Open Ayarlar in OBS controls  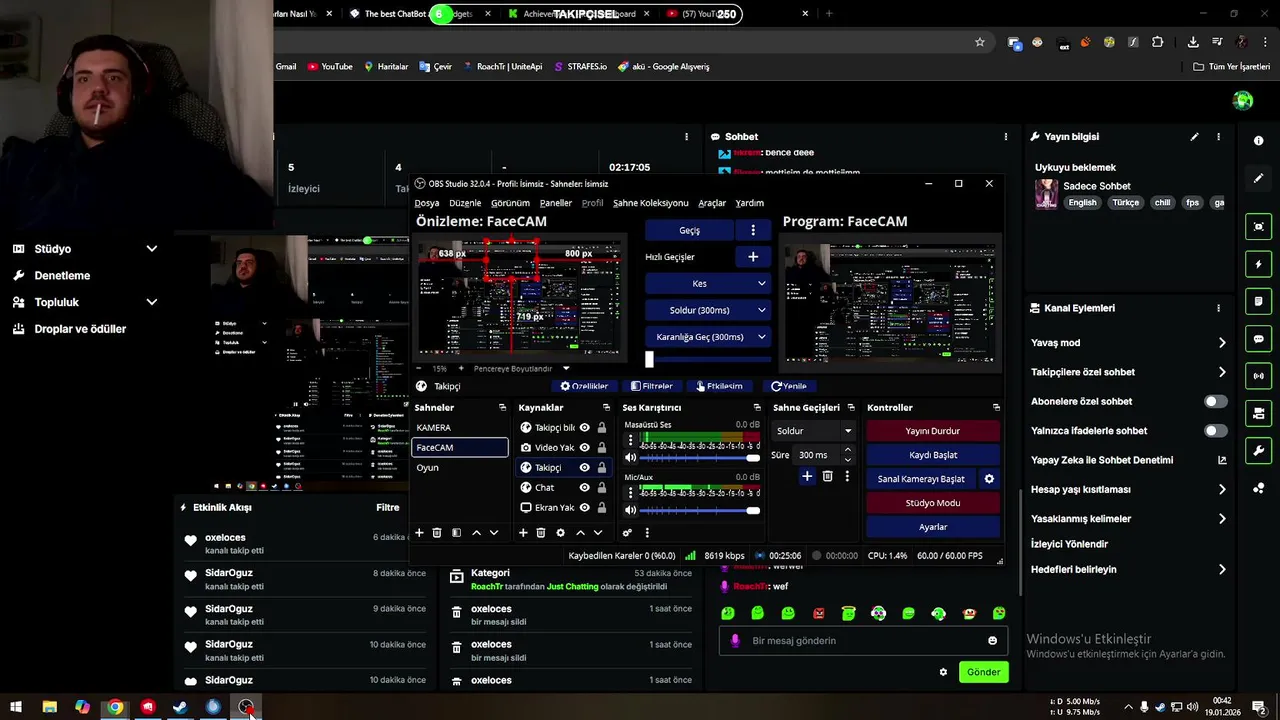coord(933,527)
